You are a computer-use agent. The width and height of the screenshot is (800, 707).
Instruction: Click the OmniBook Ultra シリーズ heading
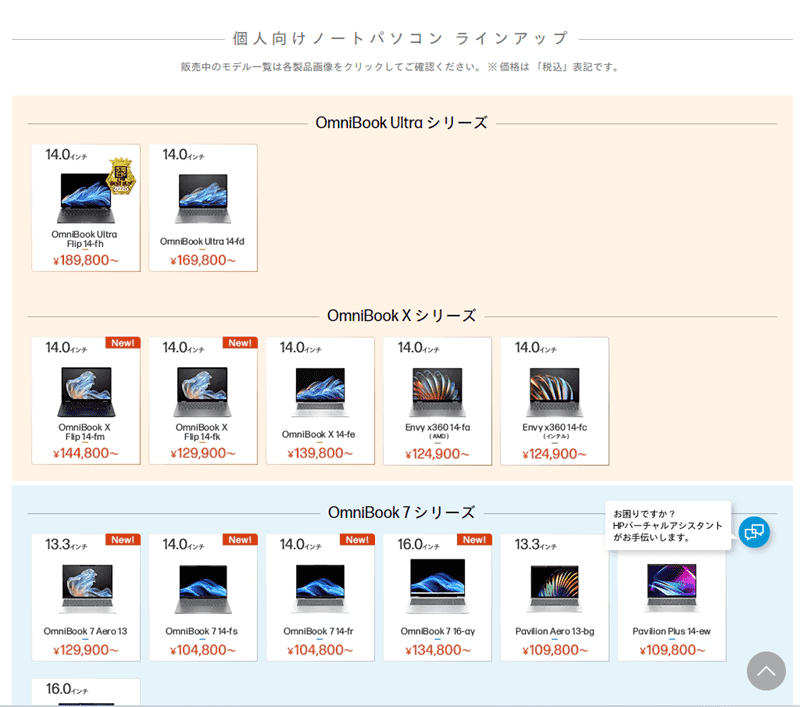point(402,123)
